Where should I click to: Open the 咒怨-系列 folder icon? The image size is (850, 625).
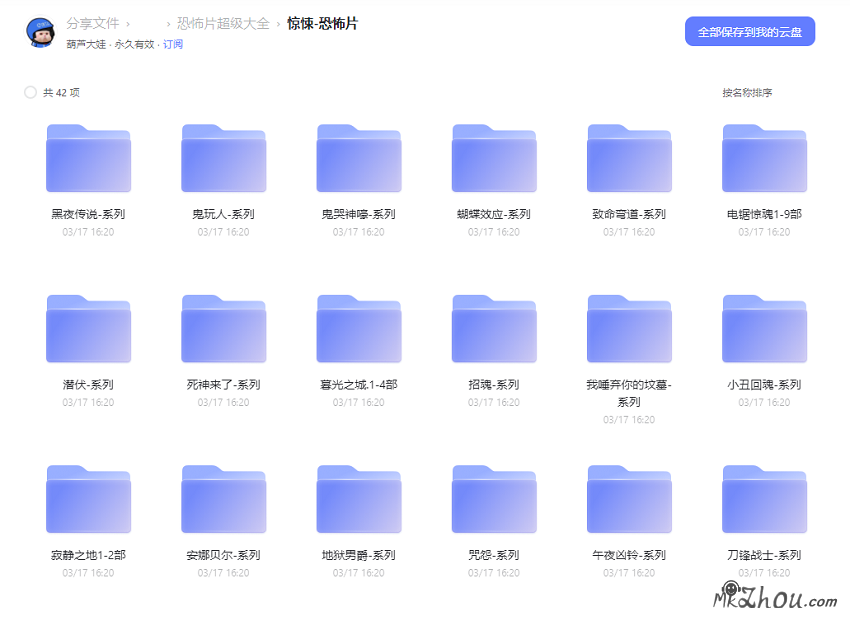point(494,499)
